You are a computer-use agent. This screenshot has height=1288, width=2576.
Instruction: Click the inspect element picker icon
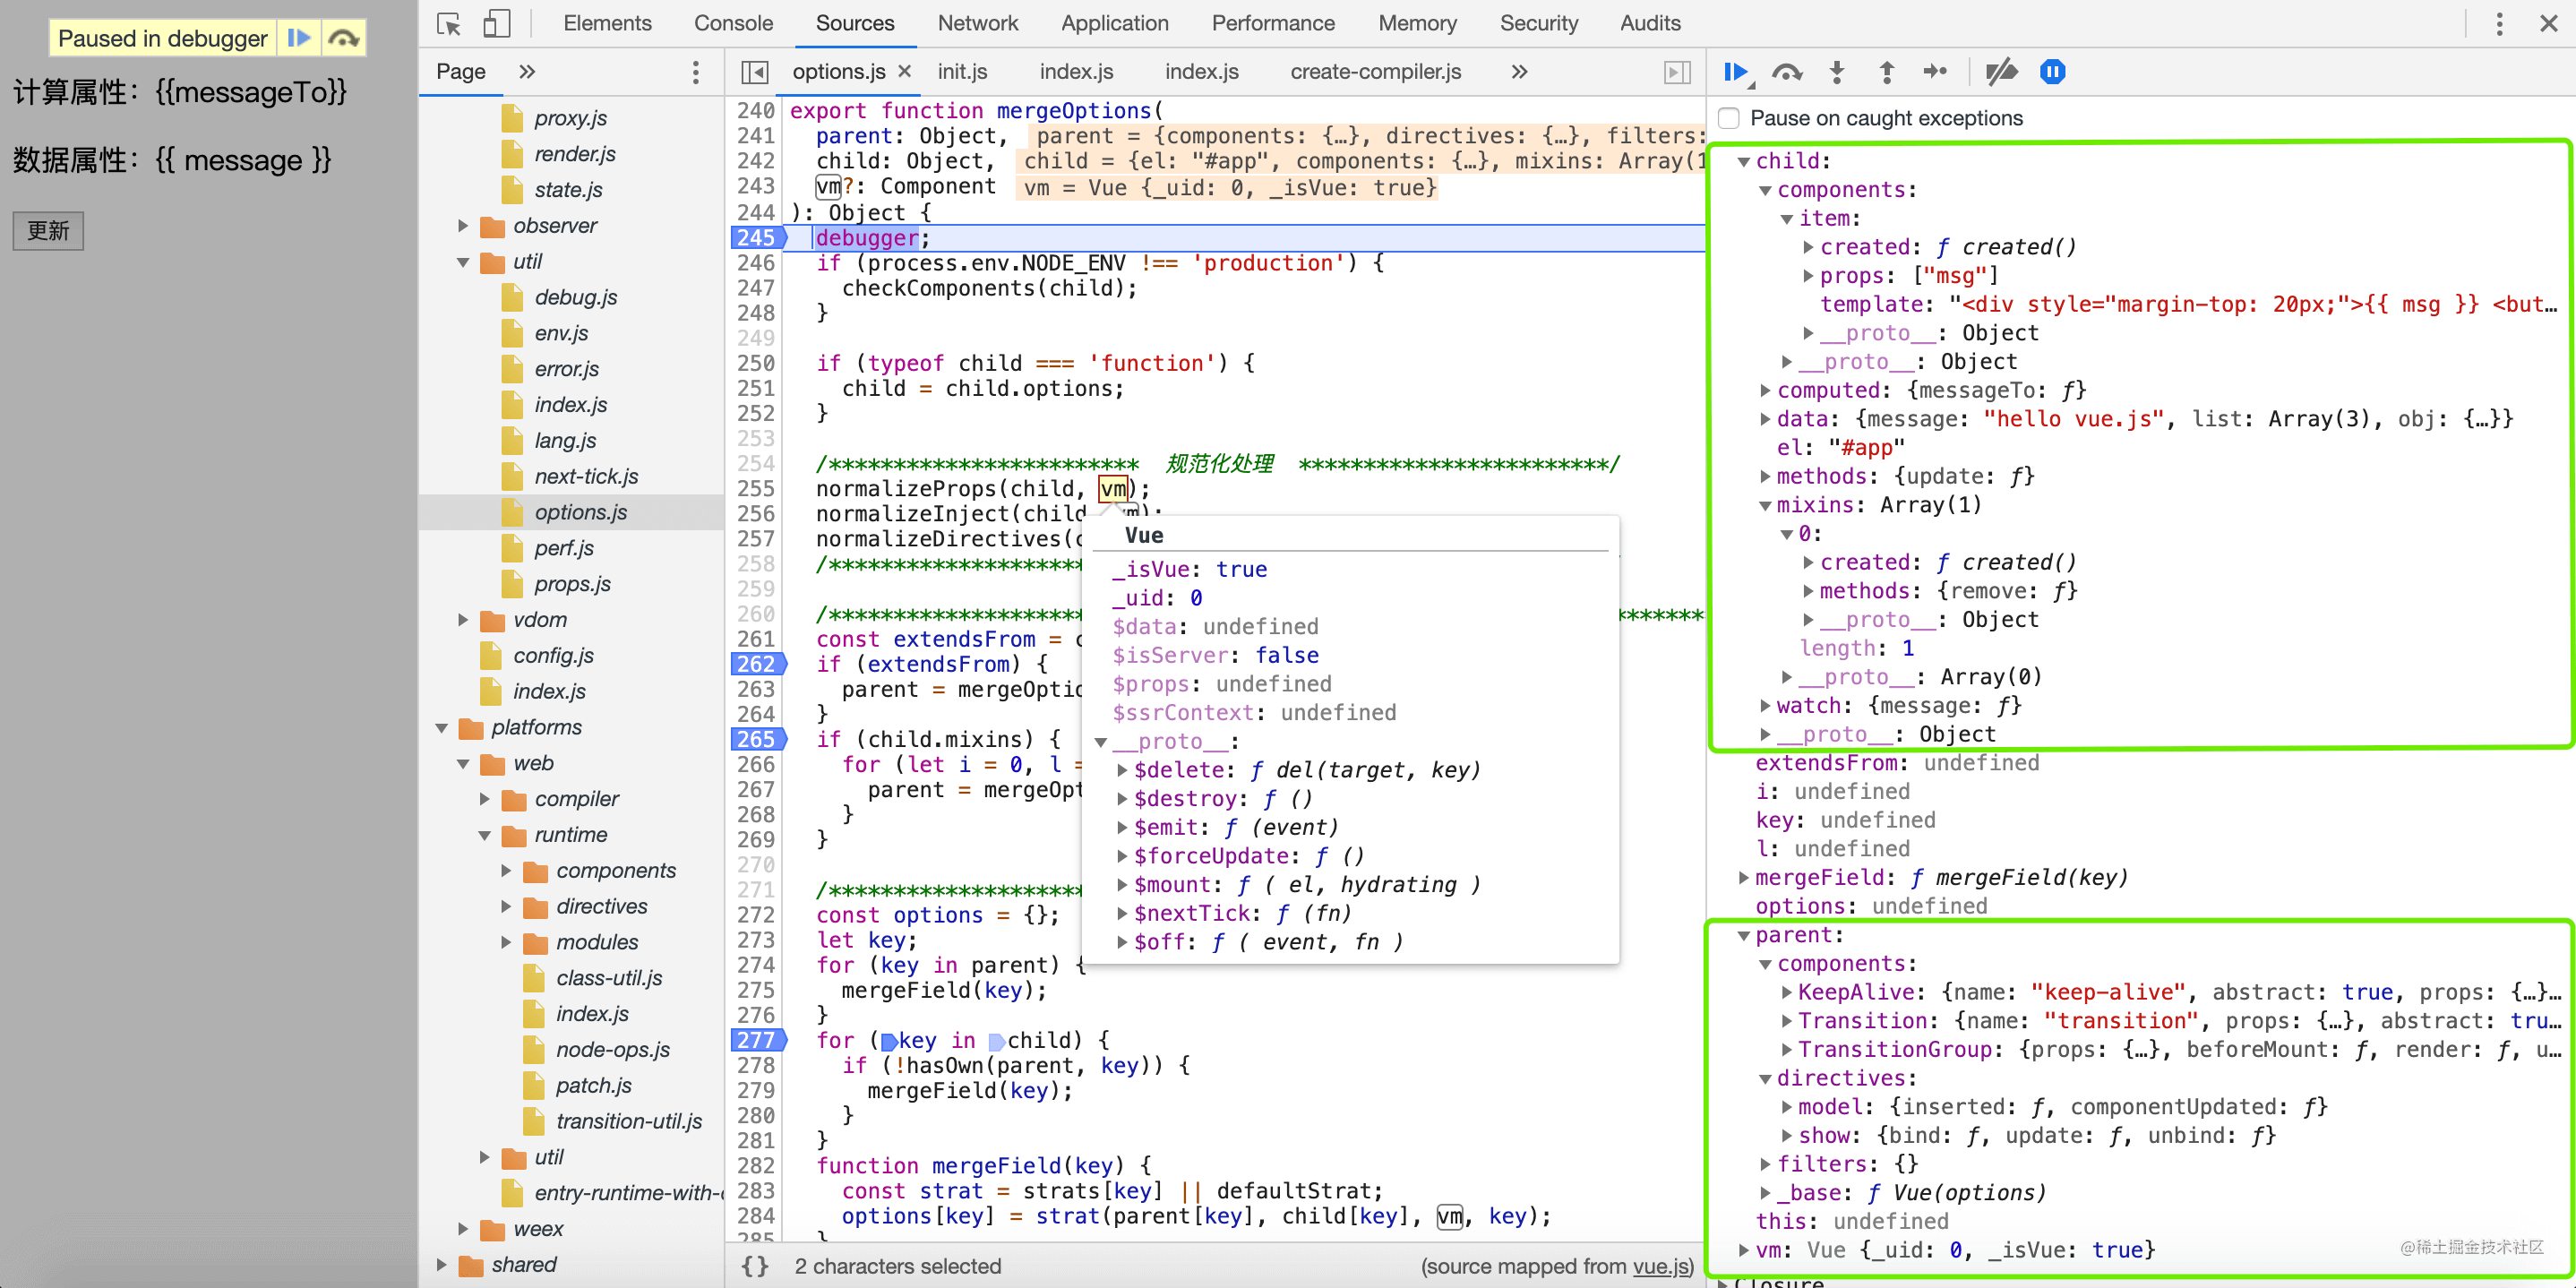(449, 23)
